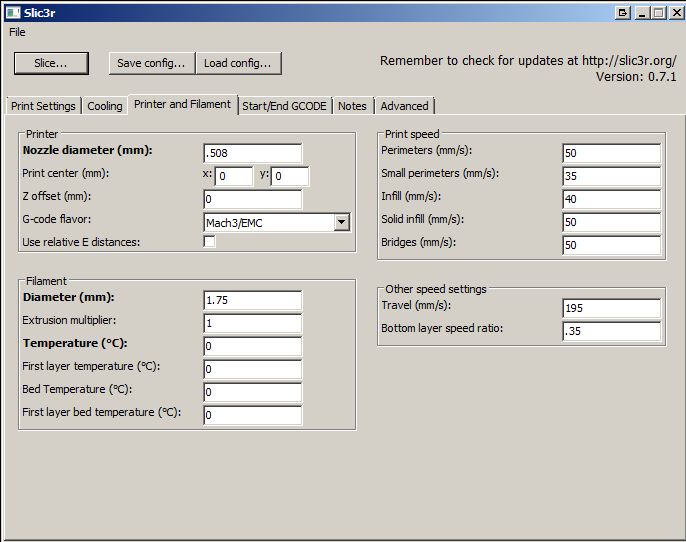Click the Bottom layer speed ratio field
Viewport: 686px width, 542px height.
611,331
